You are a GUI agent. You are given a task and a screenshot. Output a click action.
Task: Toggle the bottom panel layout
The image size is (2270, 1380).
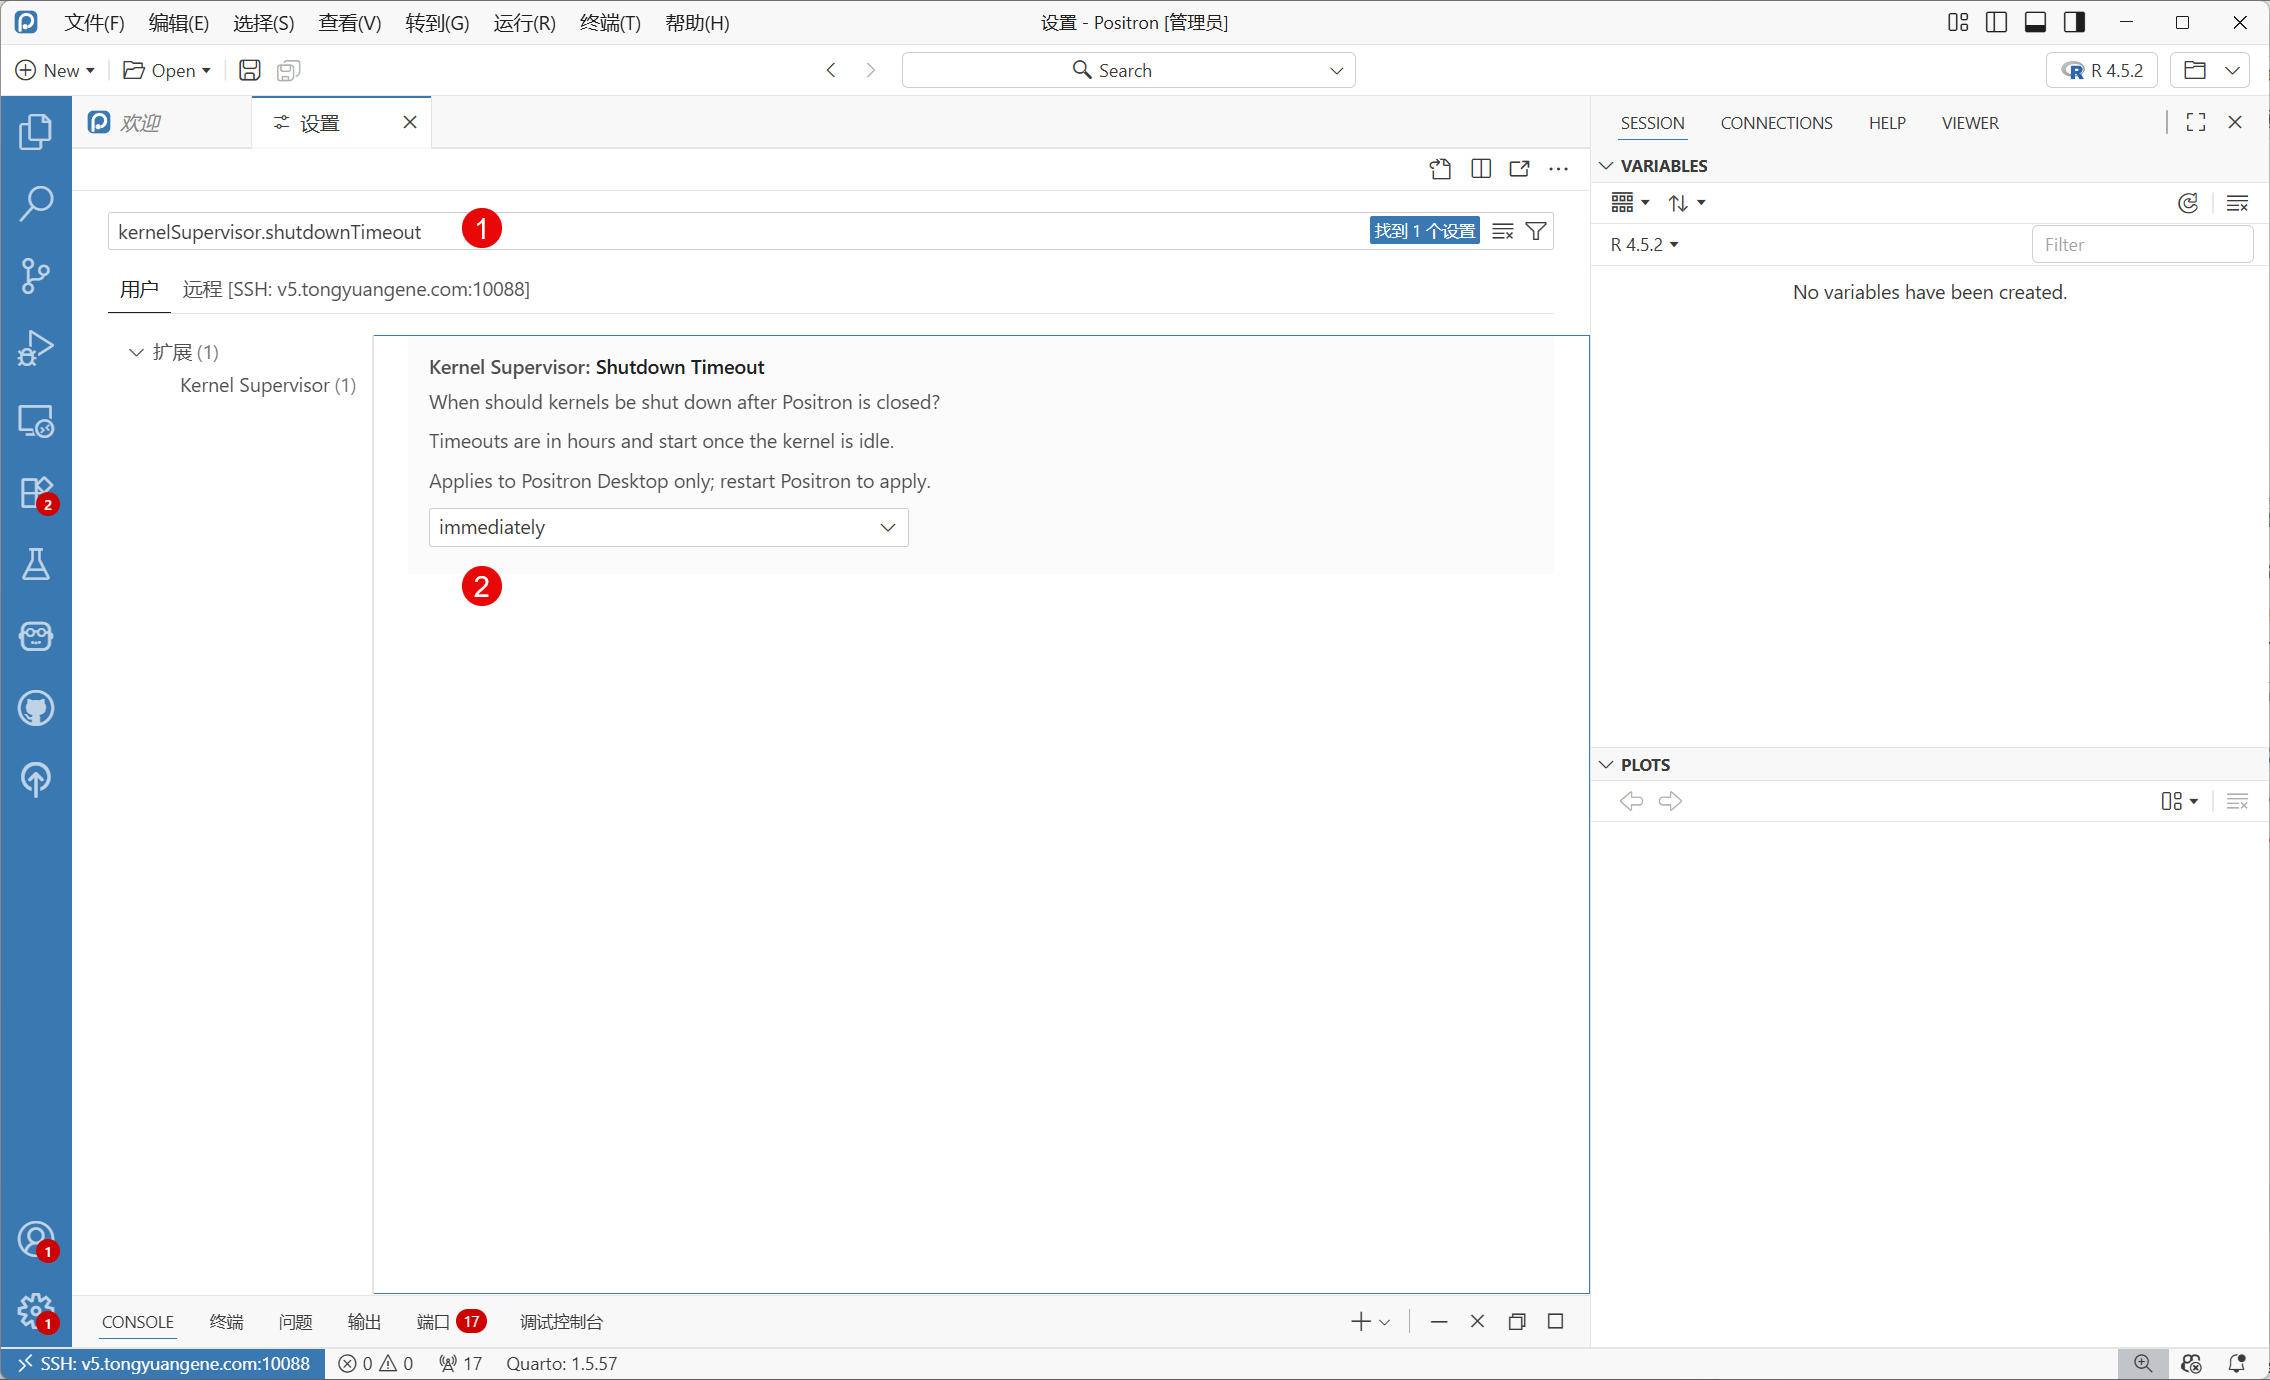(x=2035, y=22)
